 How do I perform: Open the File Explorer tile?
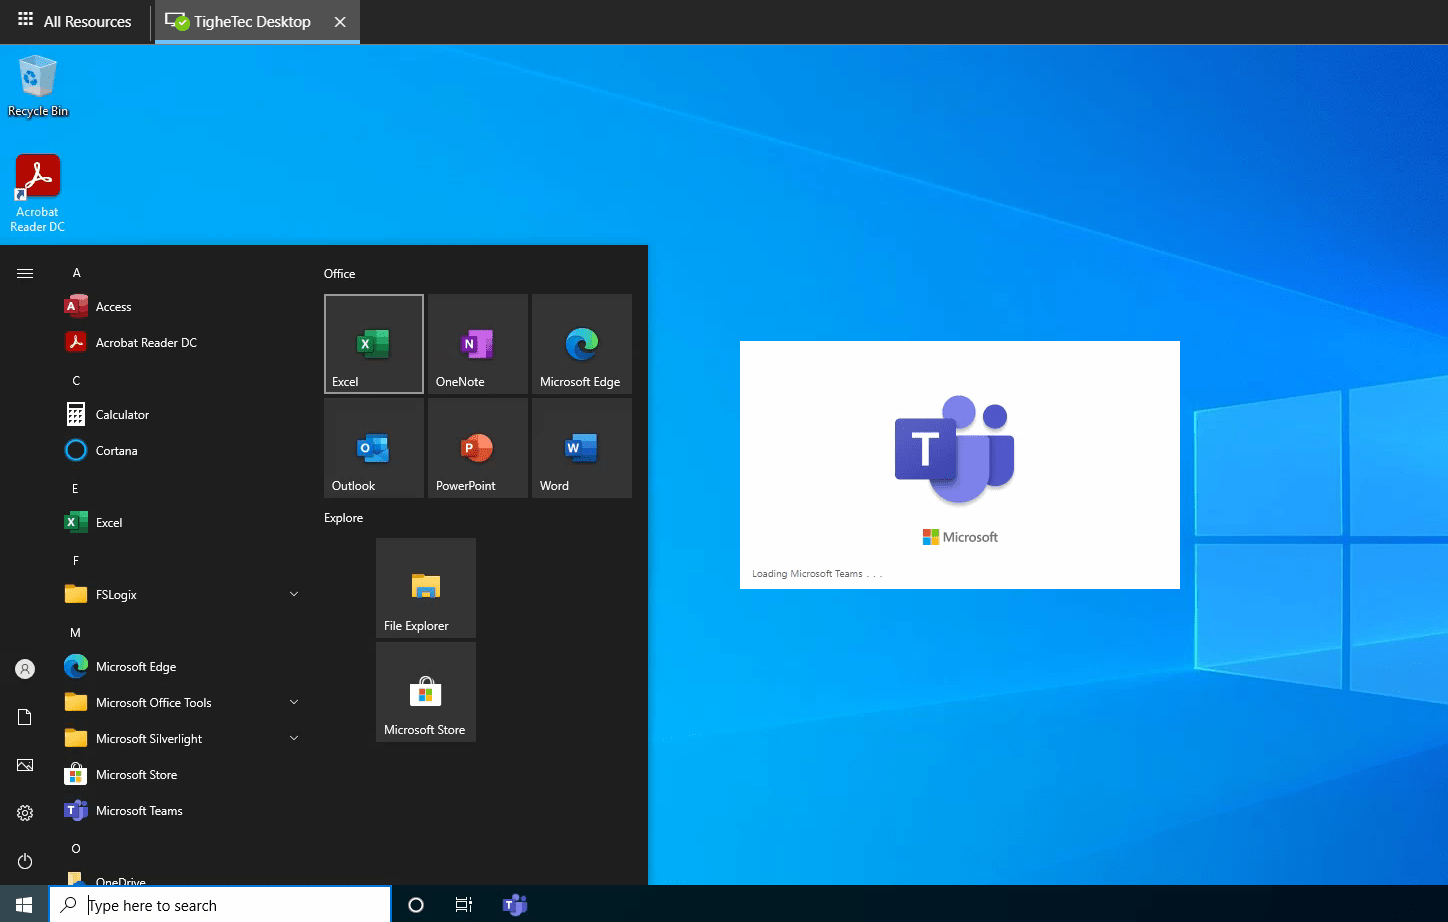(426, 588)
